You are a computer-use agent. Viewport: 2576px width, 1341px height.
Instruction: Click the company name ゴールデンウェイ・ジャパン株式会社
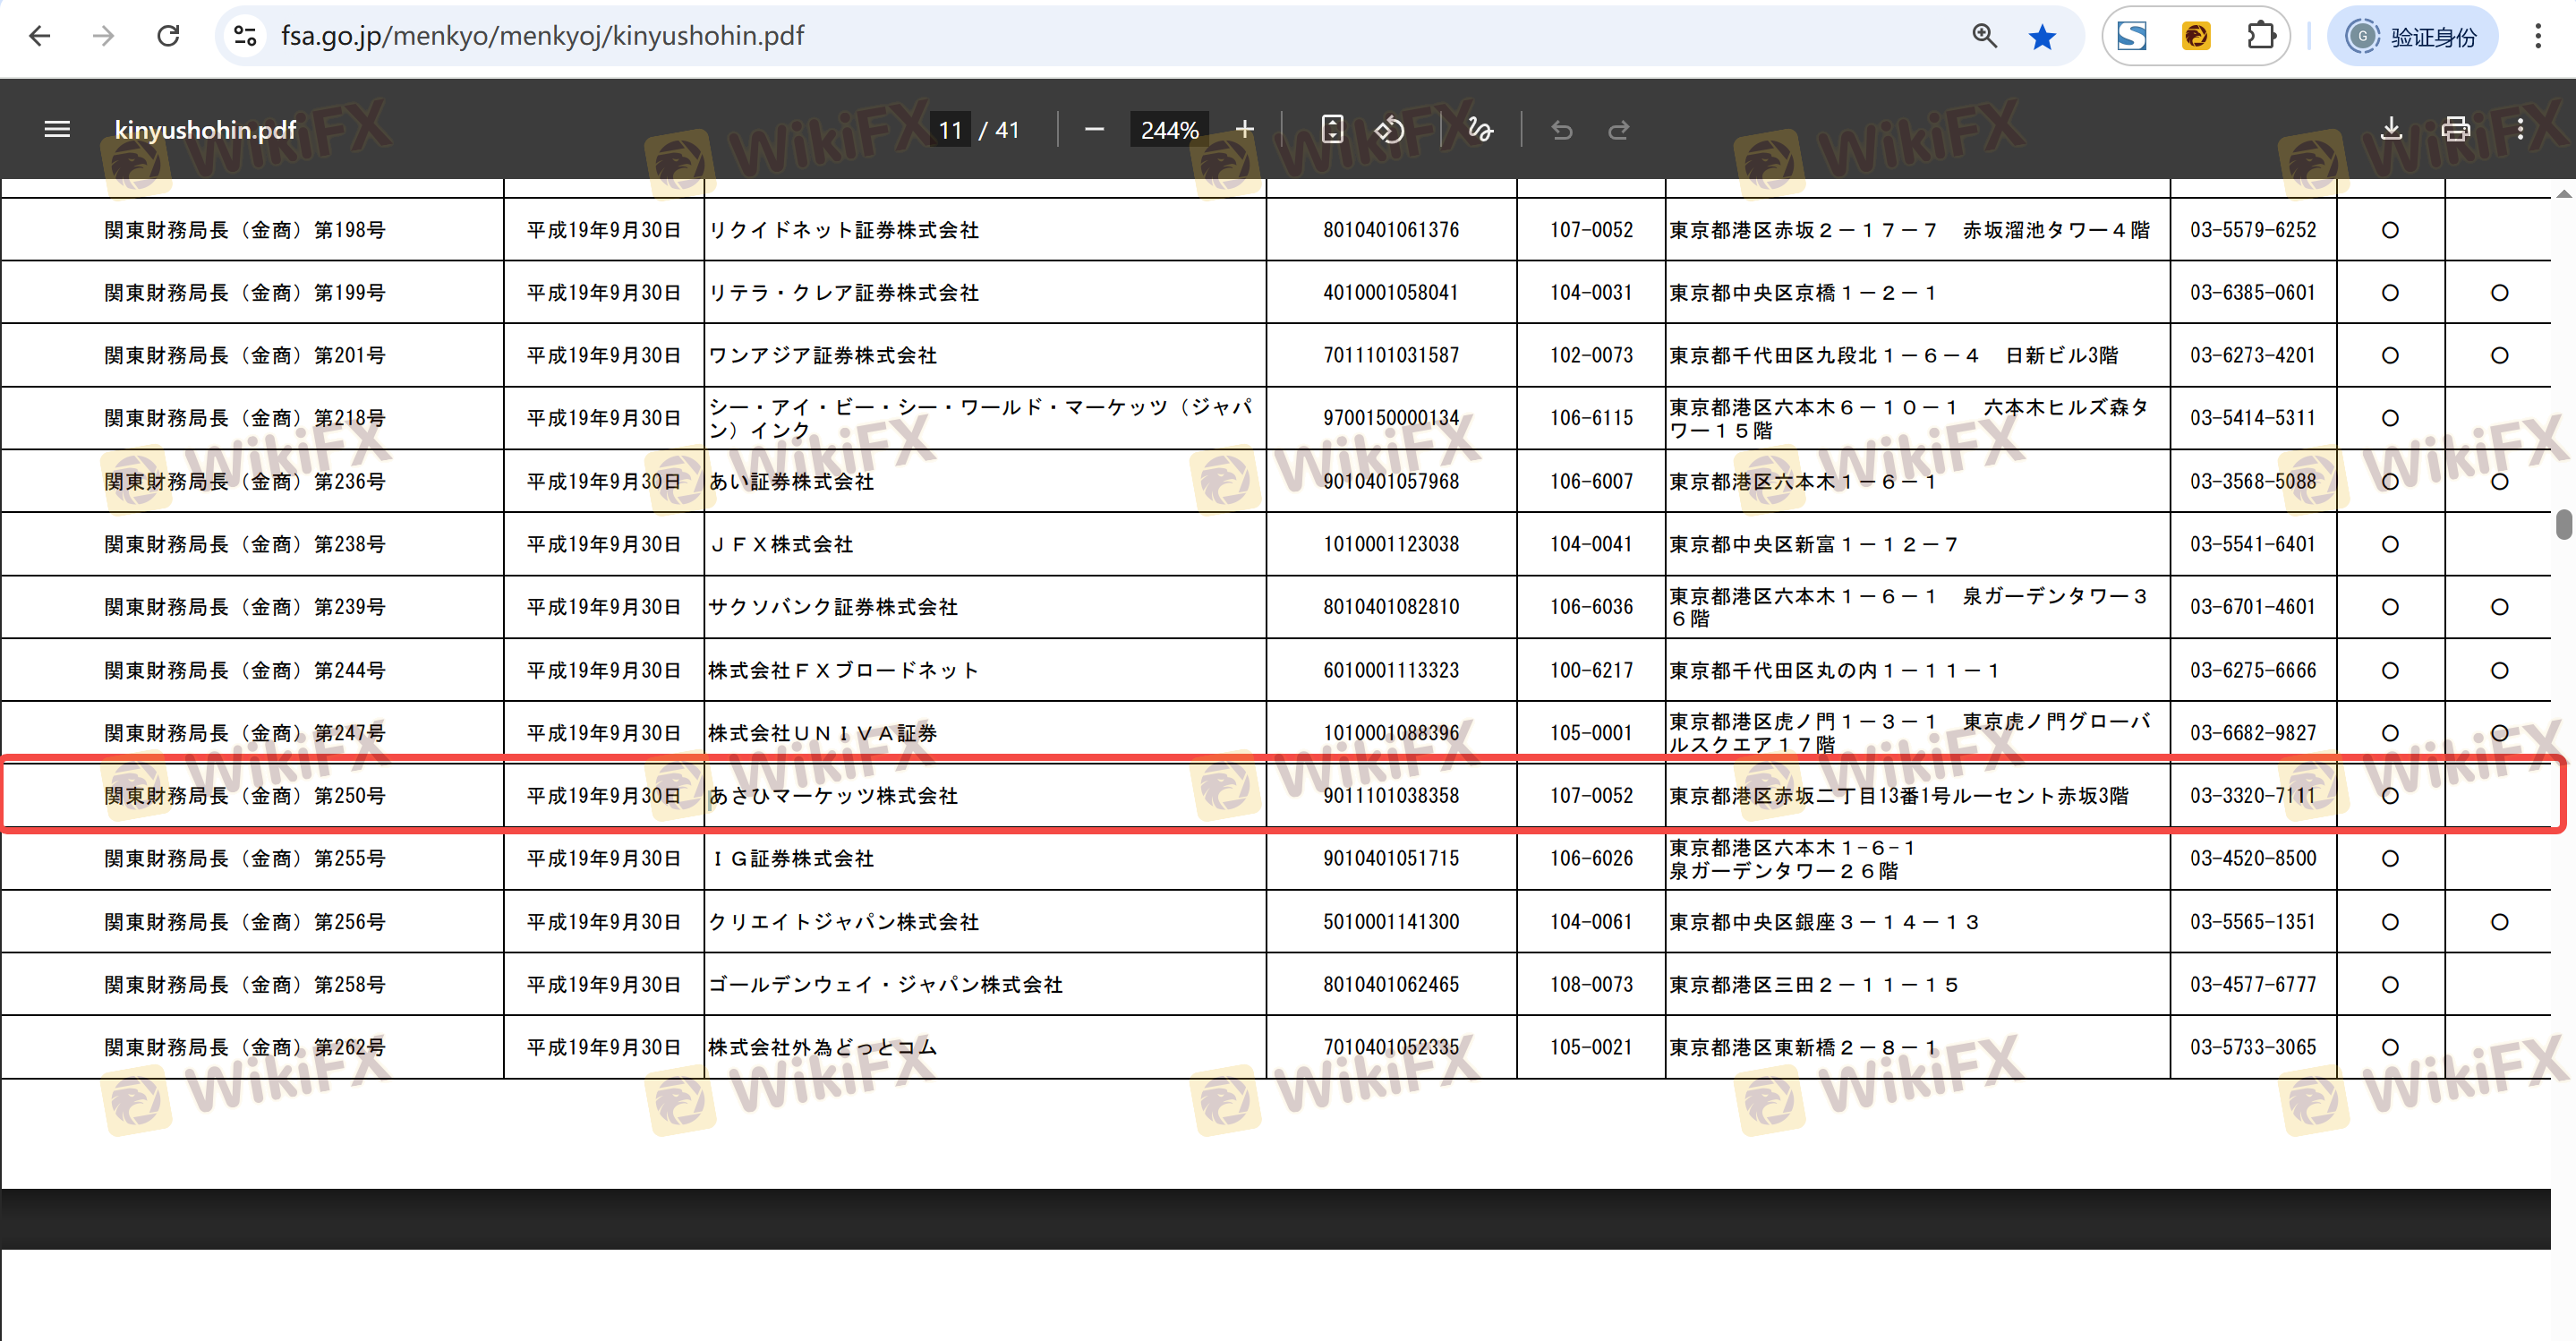[x=886, y=986]
